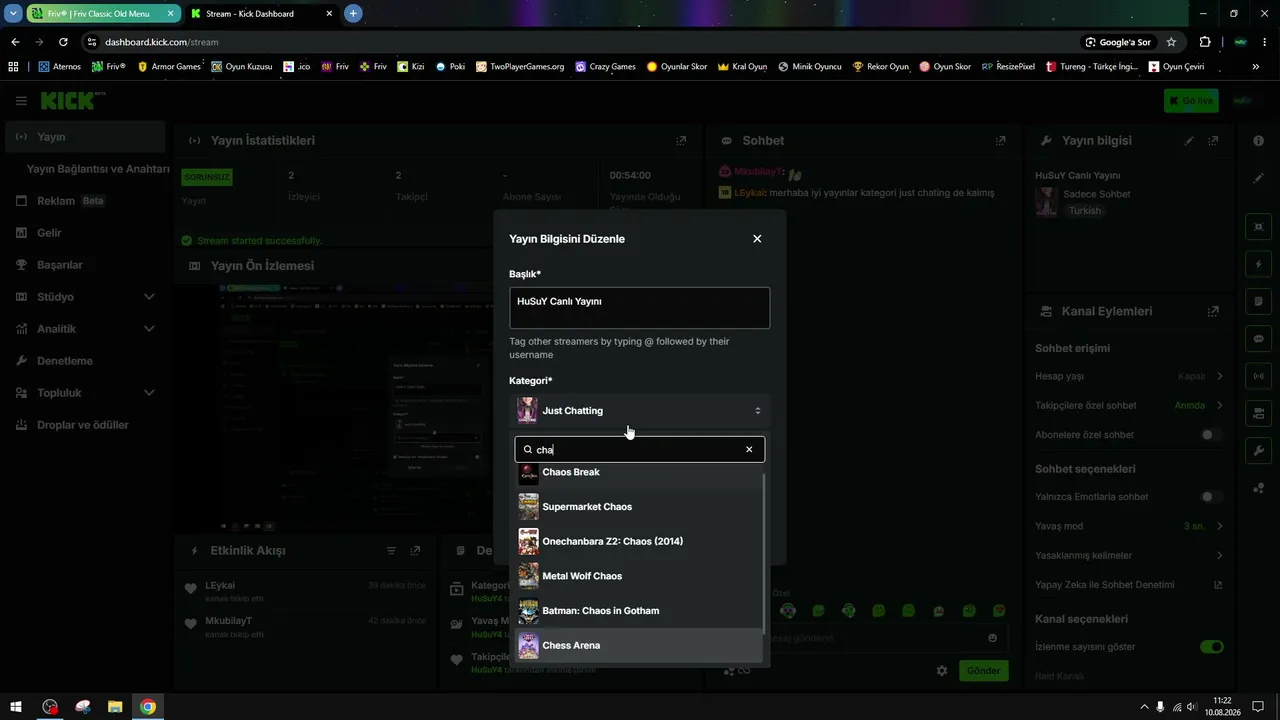Screen dimensions: 1280x720
Task: Pick Metal Wolf Chaos from the list
Action: click(639, 576)
